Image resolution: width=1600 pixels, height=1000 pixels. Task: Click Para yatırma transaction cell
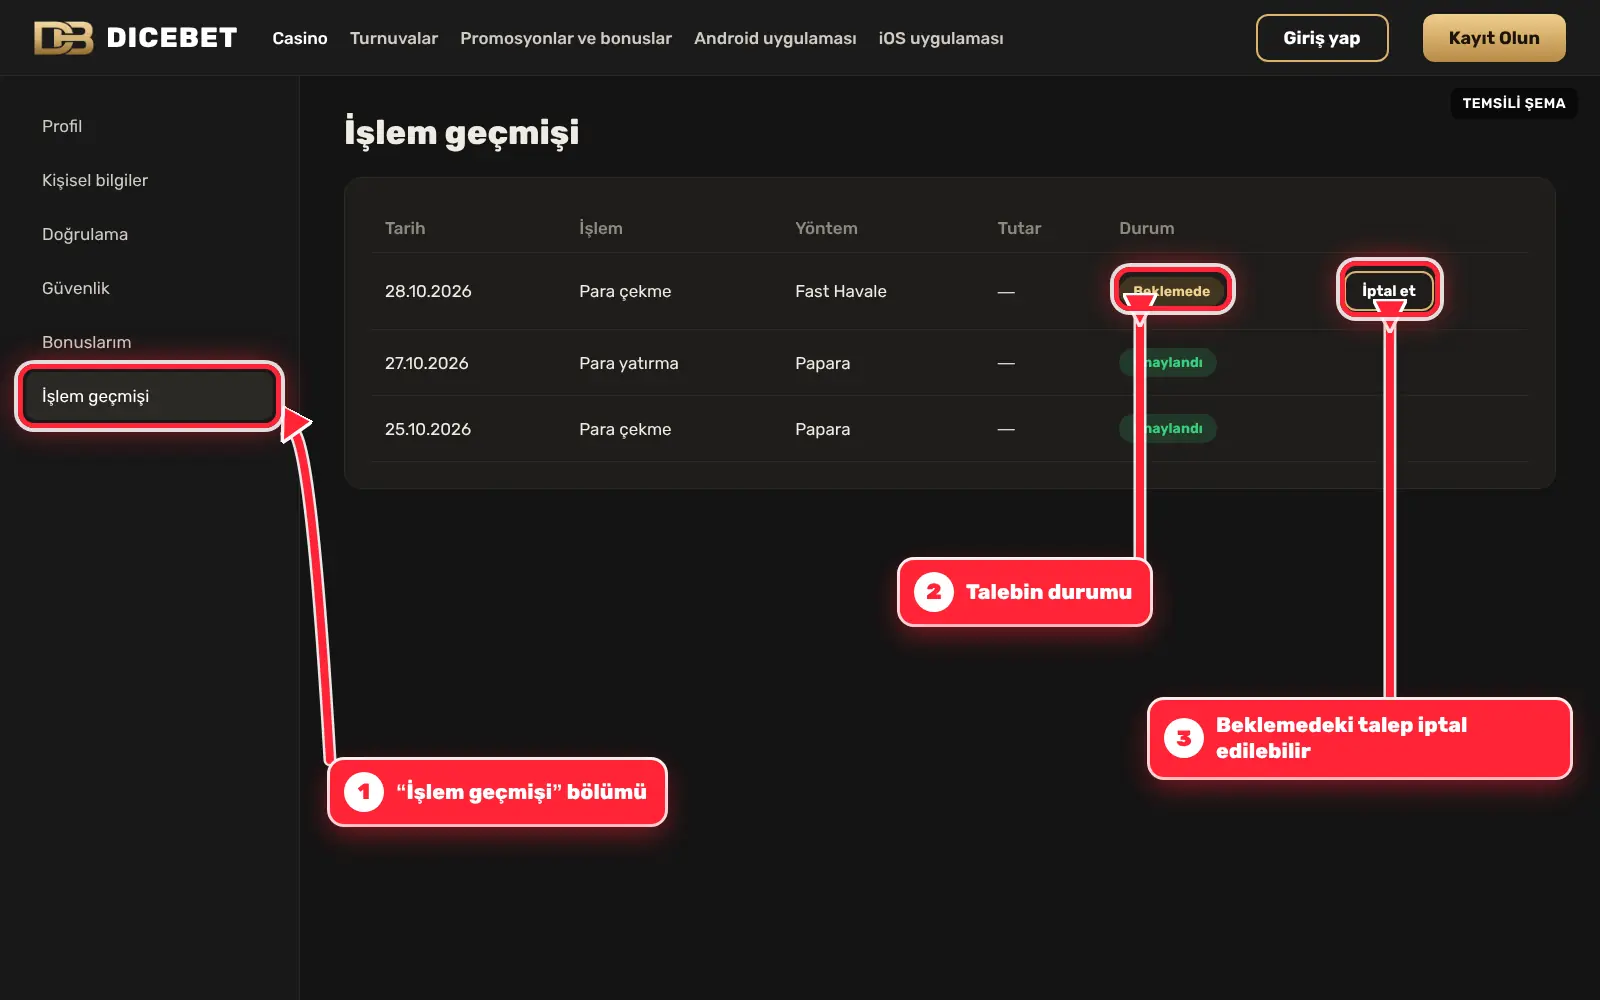[x=629, y=363]
